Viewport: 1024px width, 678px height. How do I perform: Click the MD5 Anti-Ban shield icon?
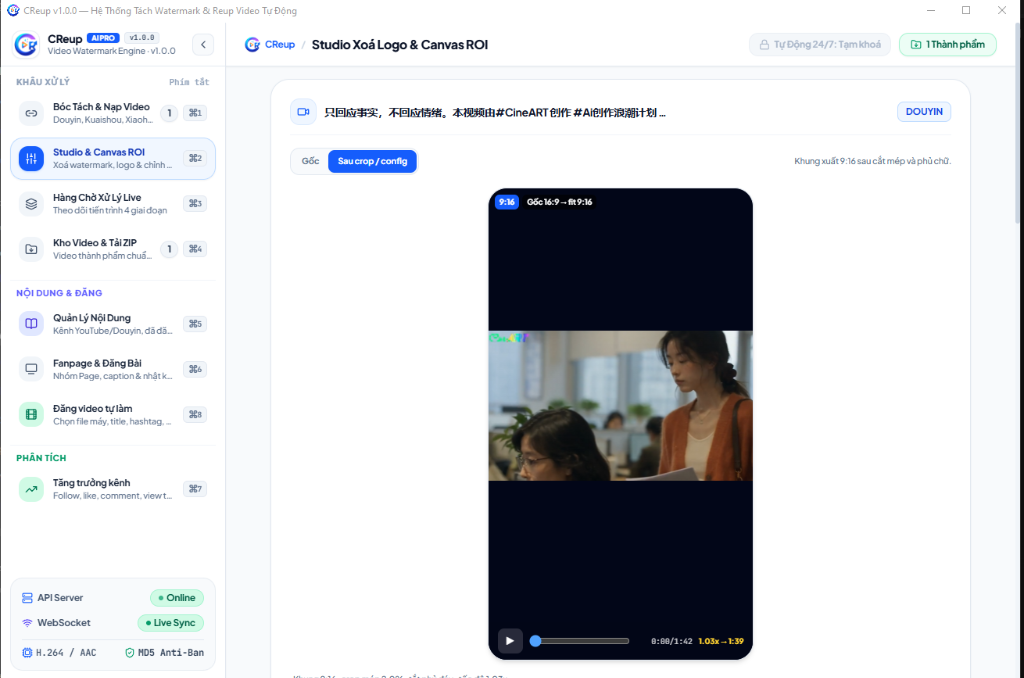(x=129, y=653)
